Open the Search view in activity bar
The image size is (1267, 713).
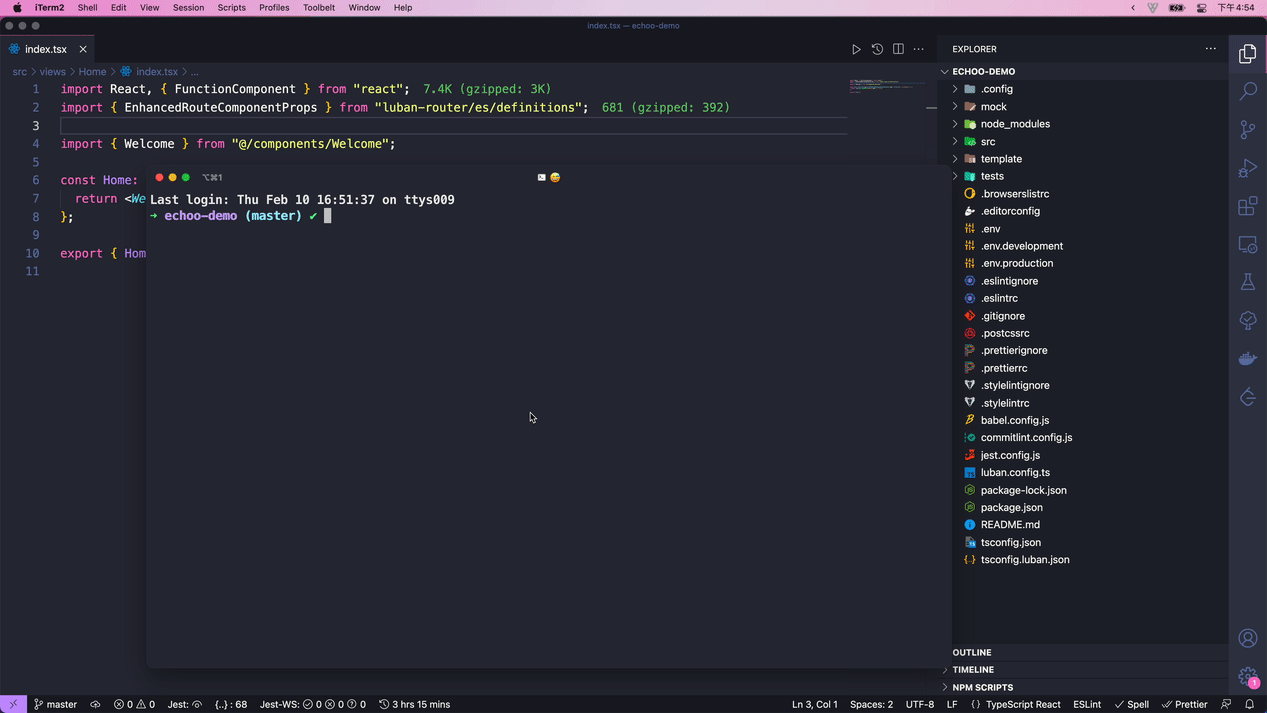[1247, 92]
